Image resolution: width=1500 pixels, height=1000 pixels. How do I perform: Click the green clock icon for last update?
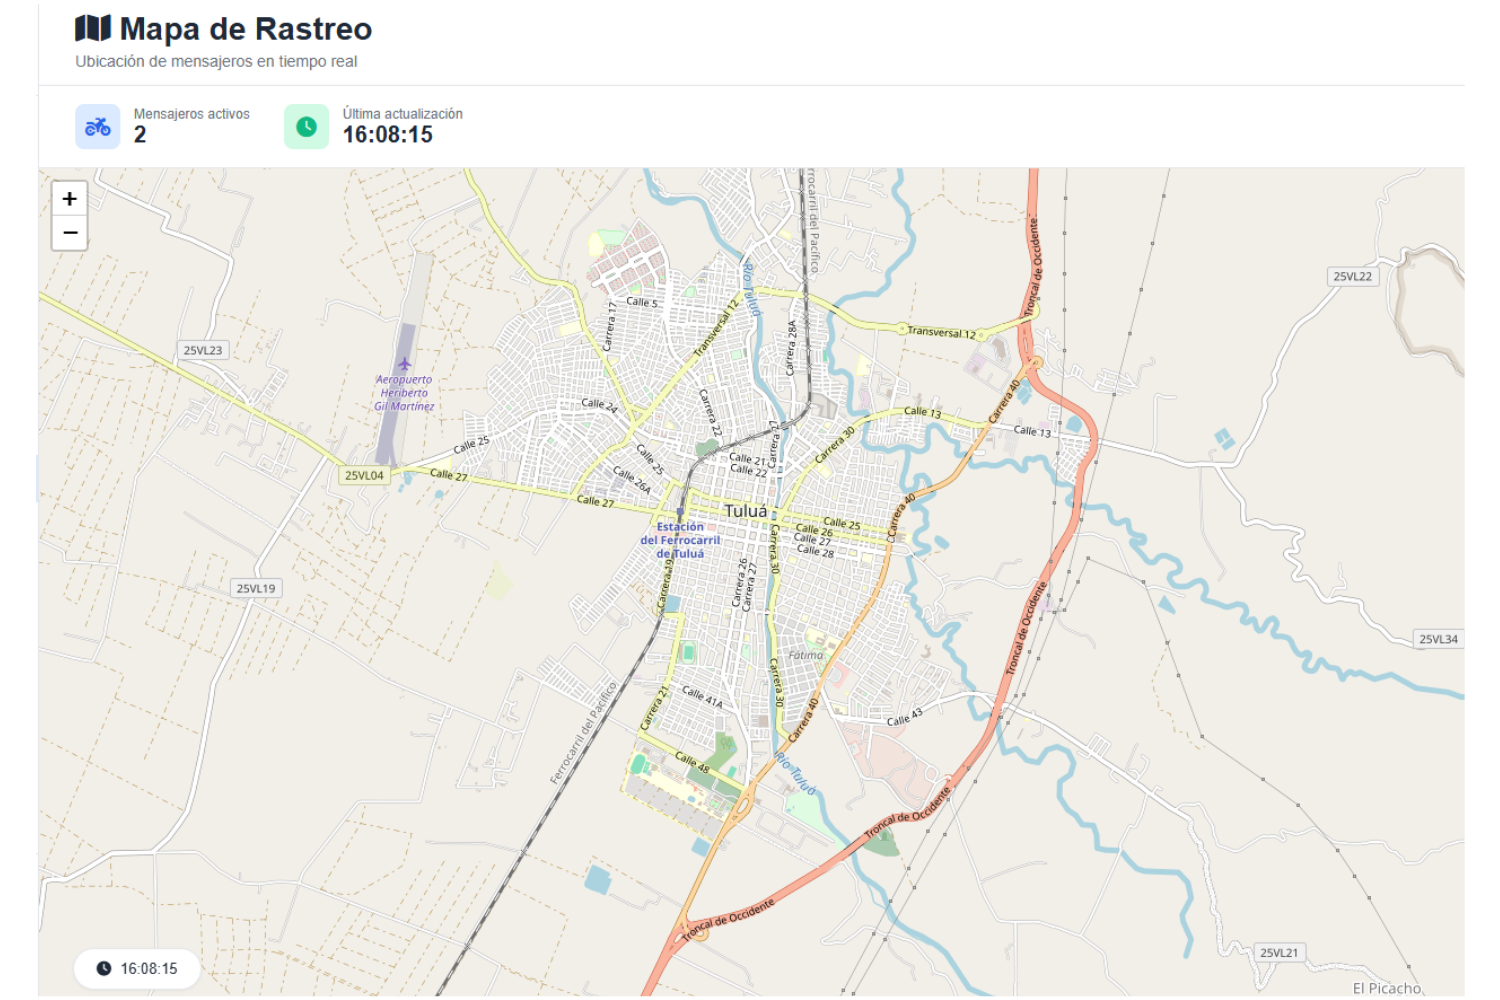[x=306, y=127]
